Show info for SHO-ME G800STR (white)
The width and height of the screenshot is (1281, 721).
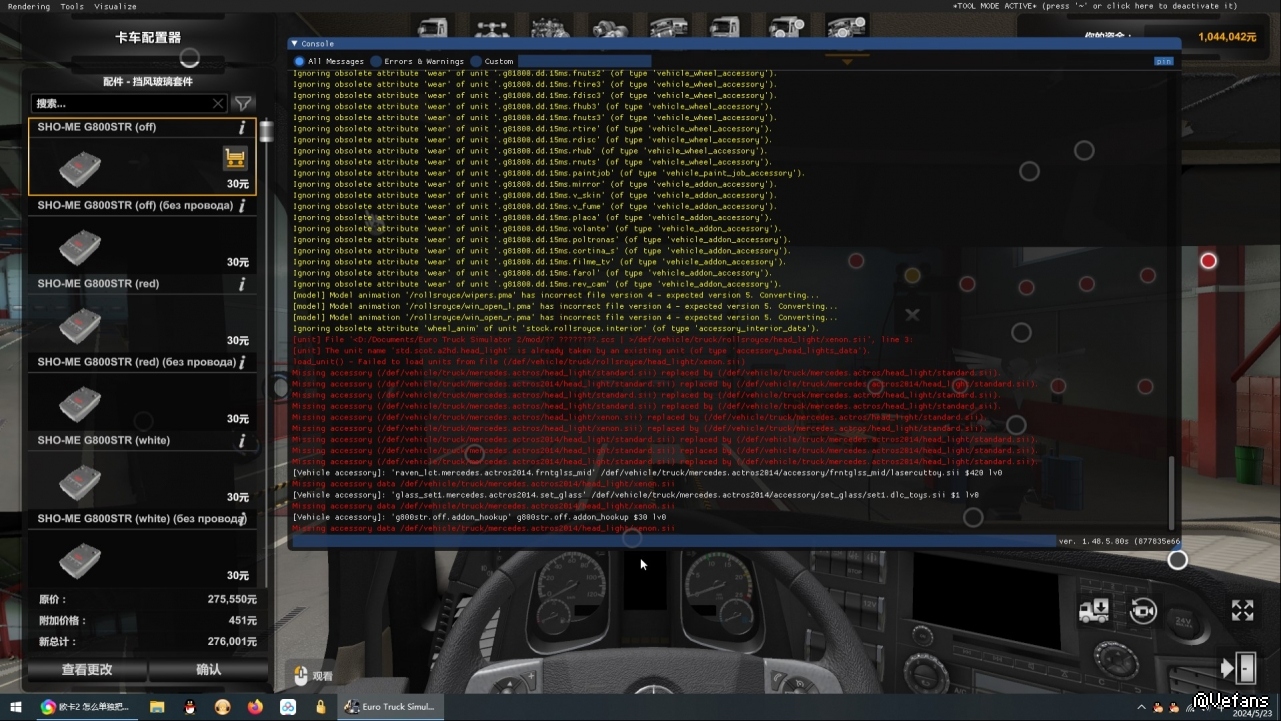242,441
